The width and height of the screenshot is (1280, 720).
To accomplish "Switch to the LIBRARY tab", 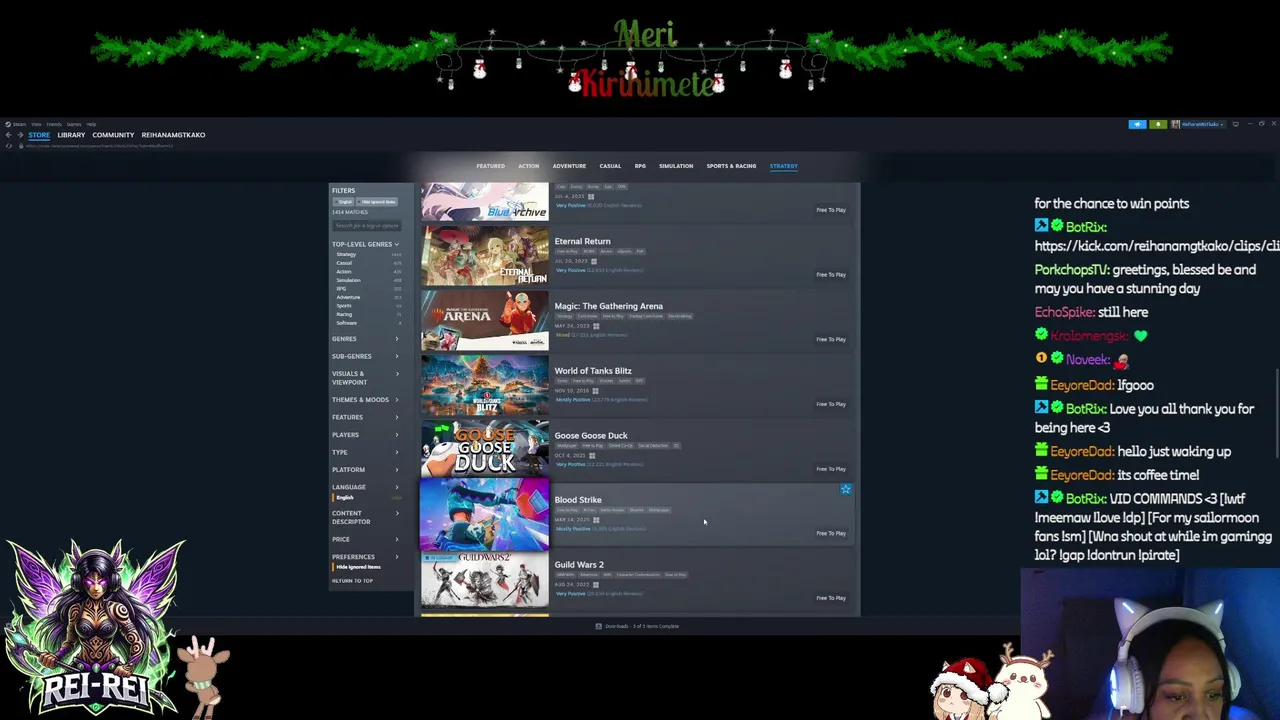I will 71,135.
